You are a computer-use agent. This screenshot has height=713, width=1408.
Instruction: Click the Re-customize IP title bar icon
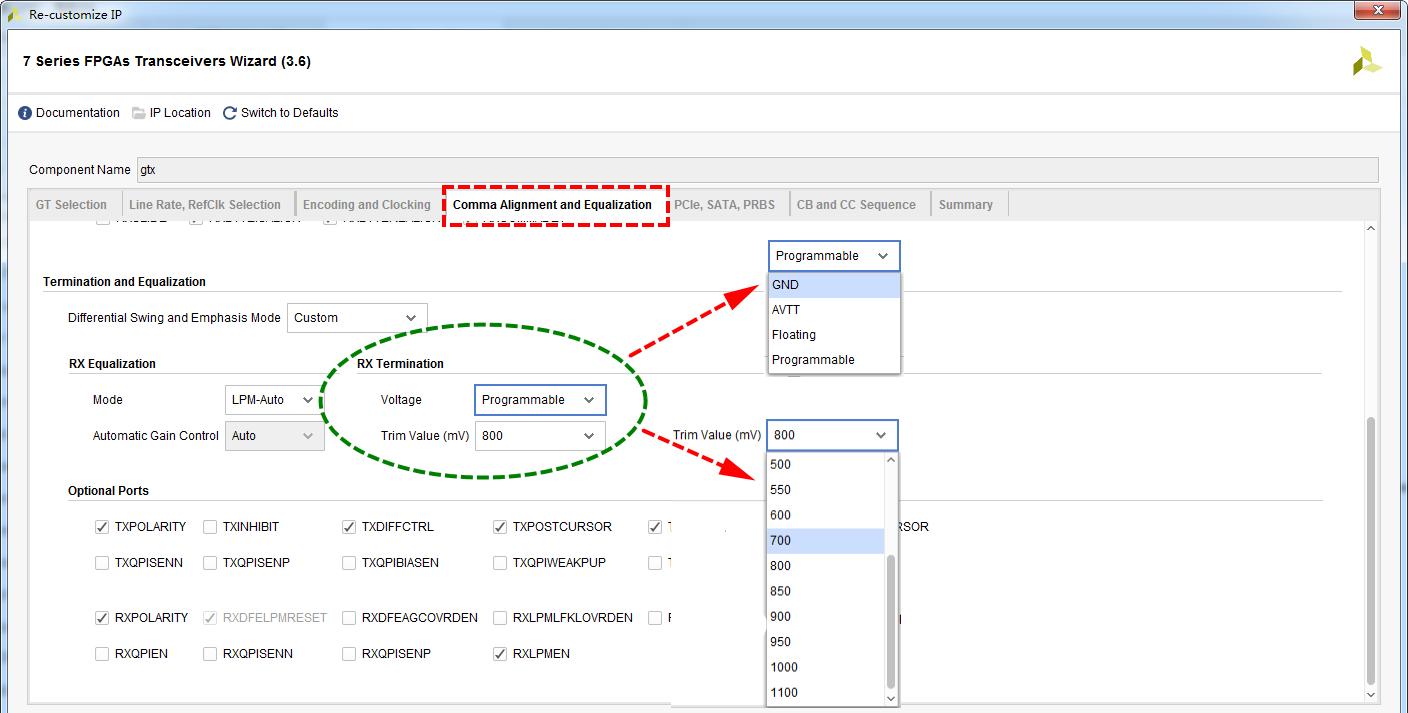tap(14, 15)
